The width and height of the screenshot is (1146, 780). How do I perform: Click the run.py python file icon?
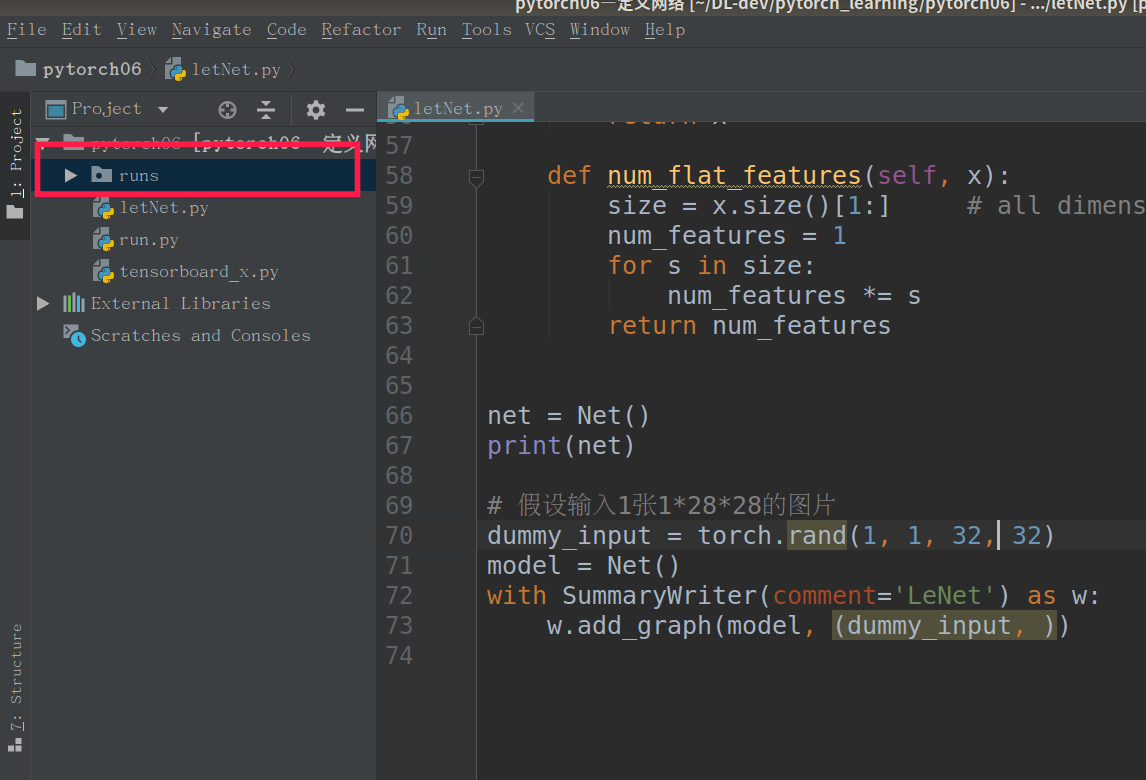click(103, 241)
